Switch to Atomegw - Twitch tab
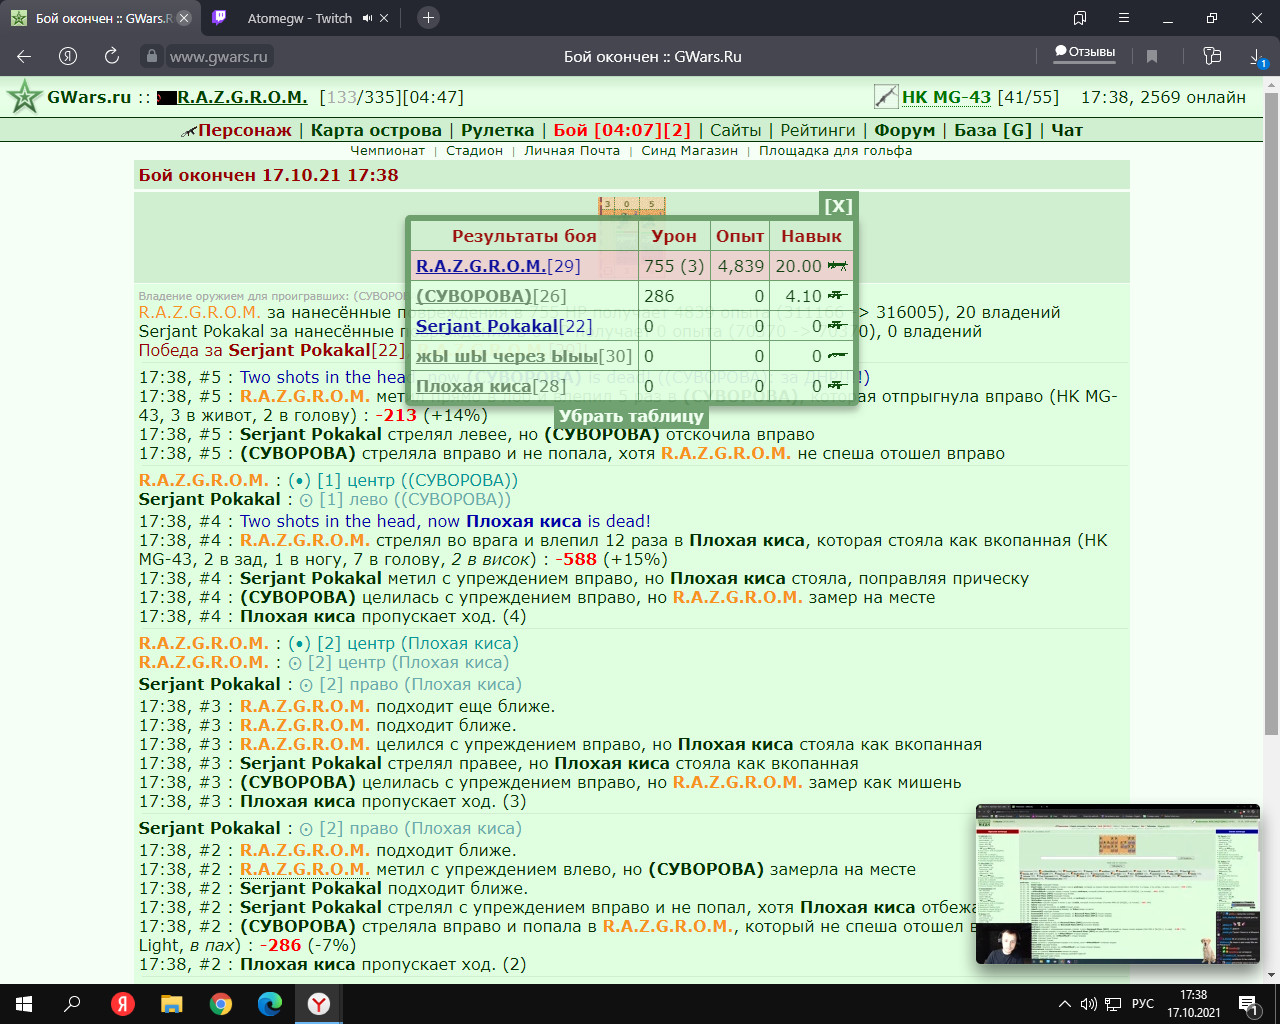This screenshot has height=1024, width=1280. [299, 18]
